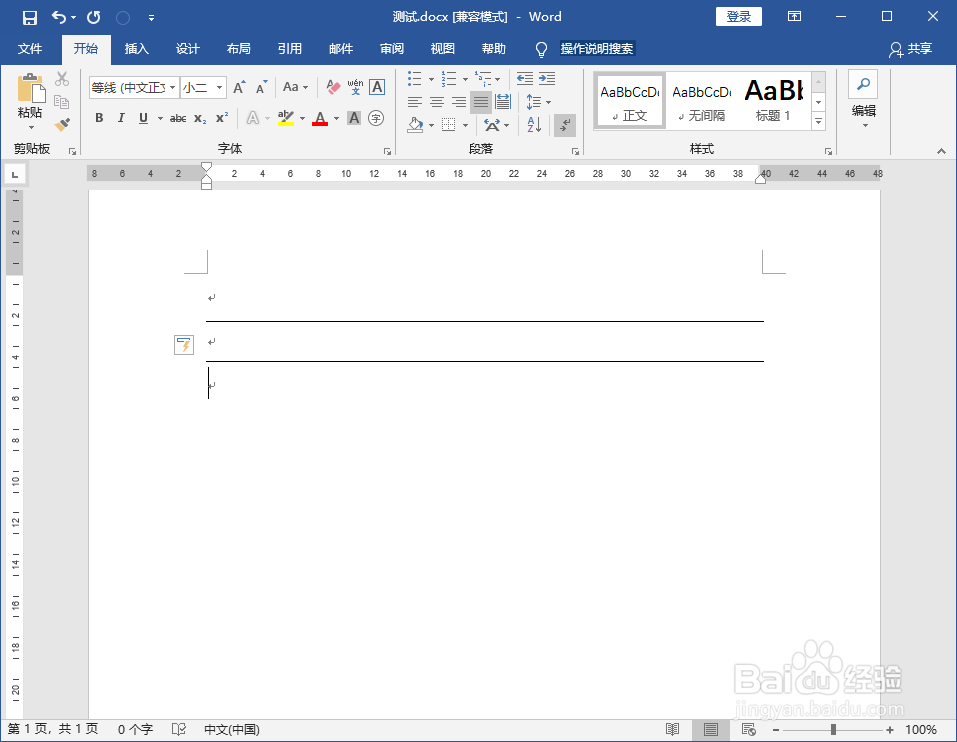Apply multilevel list

[x=483, y=79]
